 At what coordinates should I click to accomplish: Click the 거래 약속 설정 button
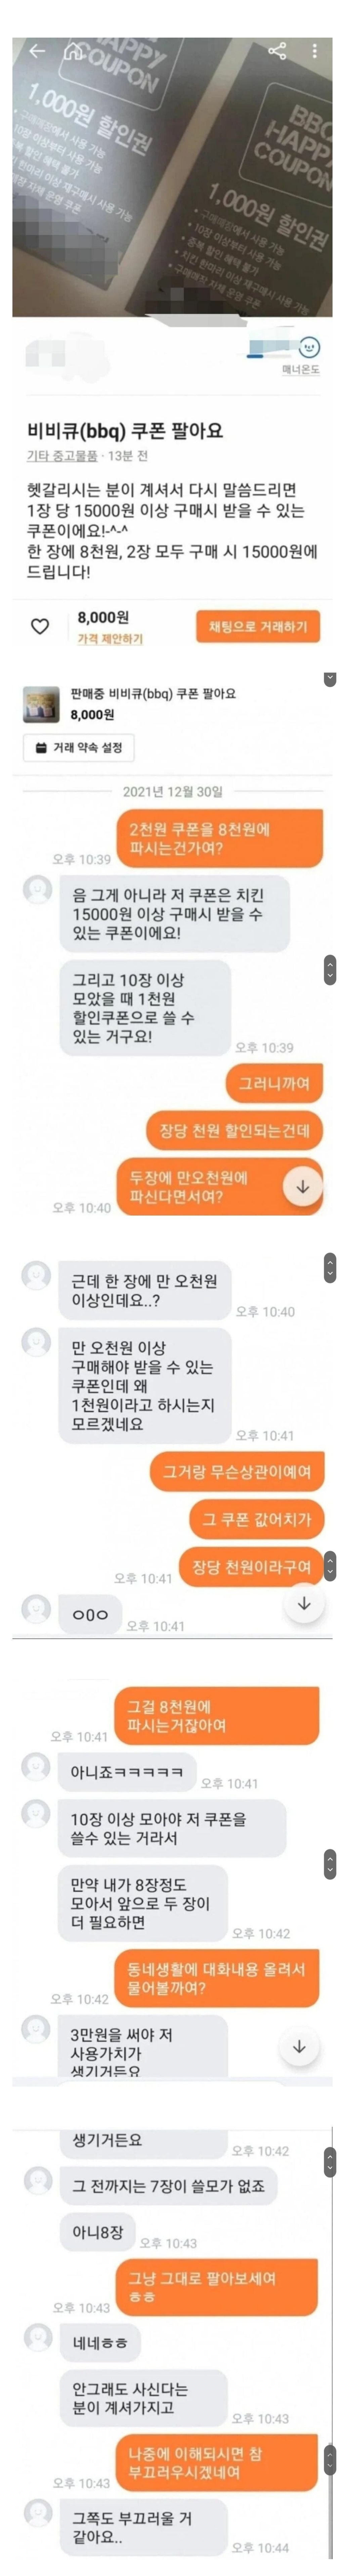(x=79, y=747)
